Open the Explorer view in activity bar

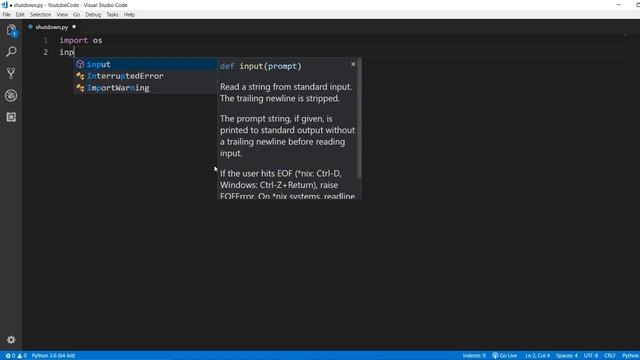point(11,30)
